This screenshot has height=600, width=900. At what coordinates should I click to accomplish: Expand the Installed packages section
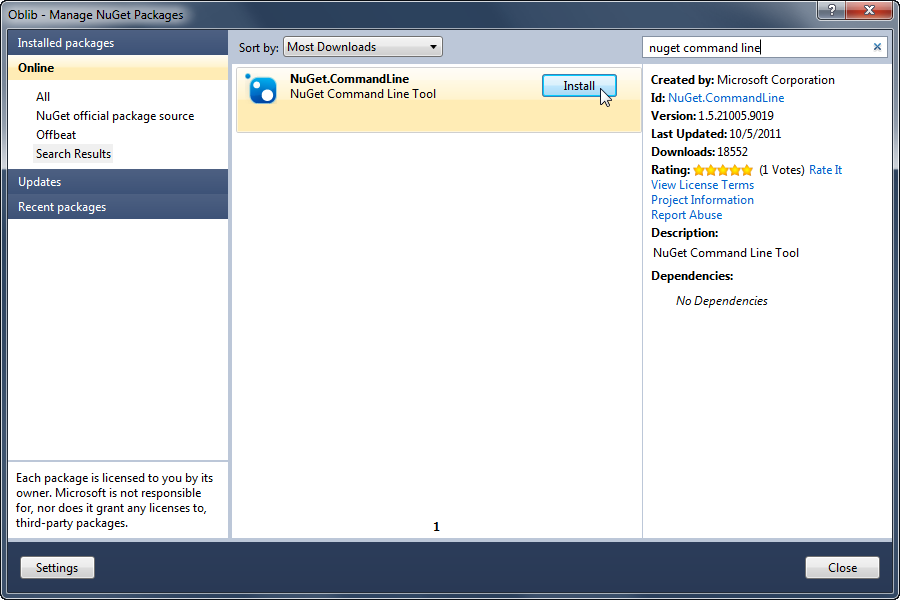(118, 43)
